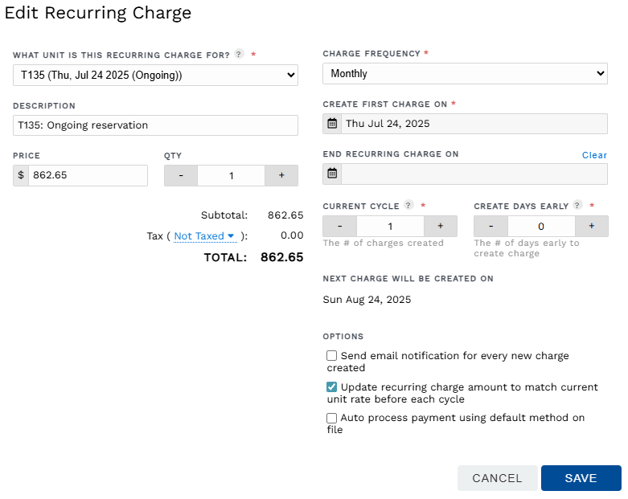This screenshot has height=499, width=628.
Task: Open calendar icon for Create First Charge On
Action: (x=332, y=123)
